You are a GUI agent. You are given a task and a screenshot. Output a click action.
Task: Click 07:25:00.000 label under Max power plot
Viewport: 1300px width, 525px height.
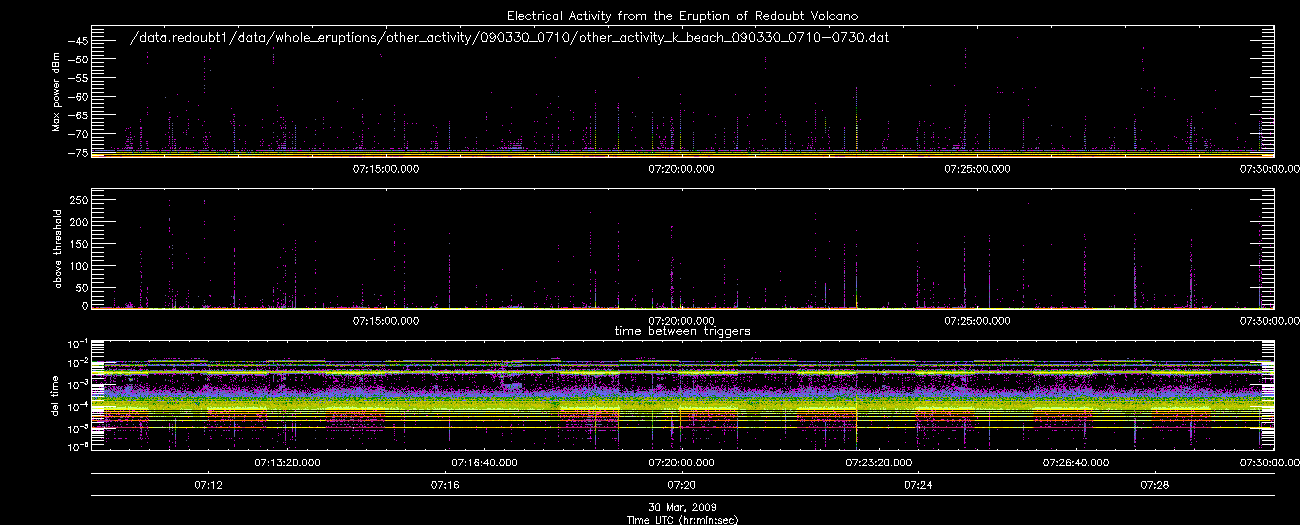coord(977,169)
